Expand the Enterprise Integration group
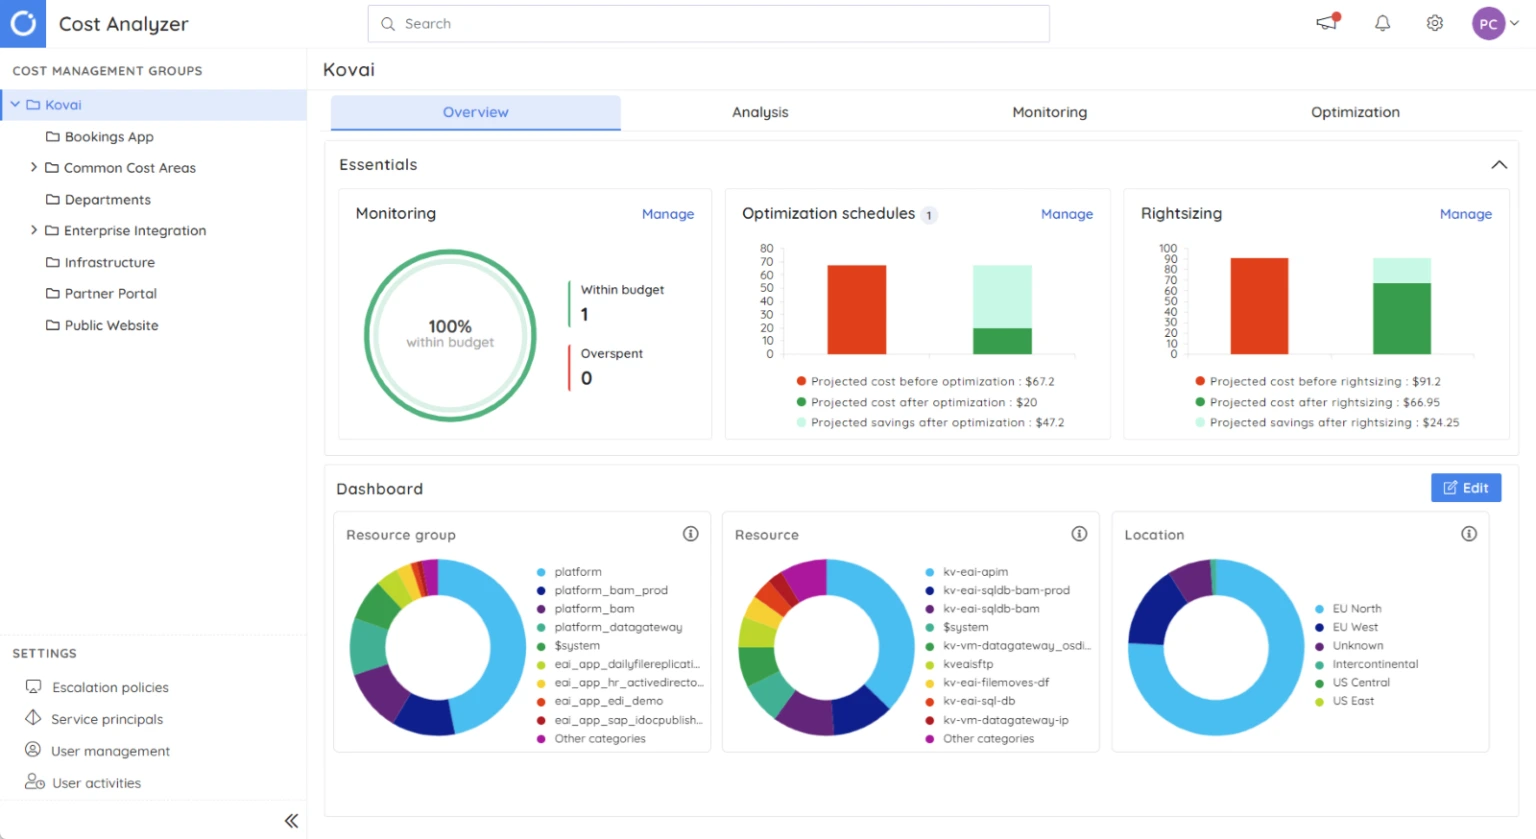Screen dimensions: 1536x839 coord(35,230)
